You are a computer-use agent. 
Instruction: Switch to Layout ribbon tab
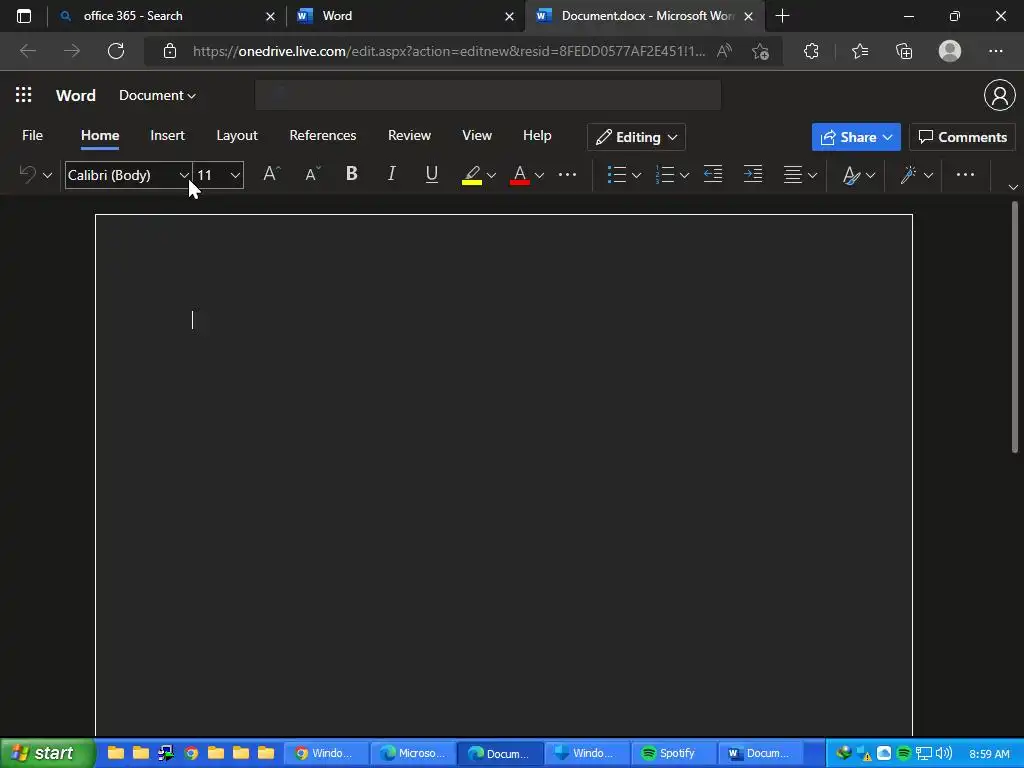click(237, 135)
